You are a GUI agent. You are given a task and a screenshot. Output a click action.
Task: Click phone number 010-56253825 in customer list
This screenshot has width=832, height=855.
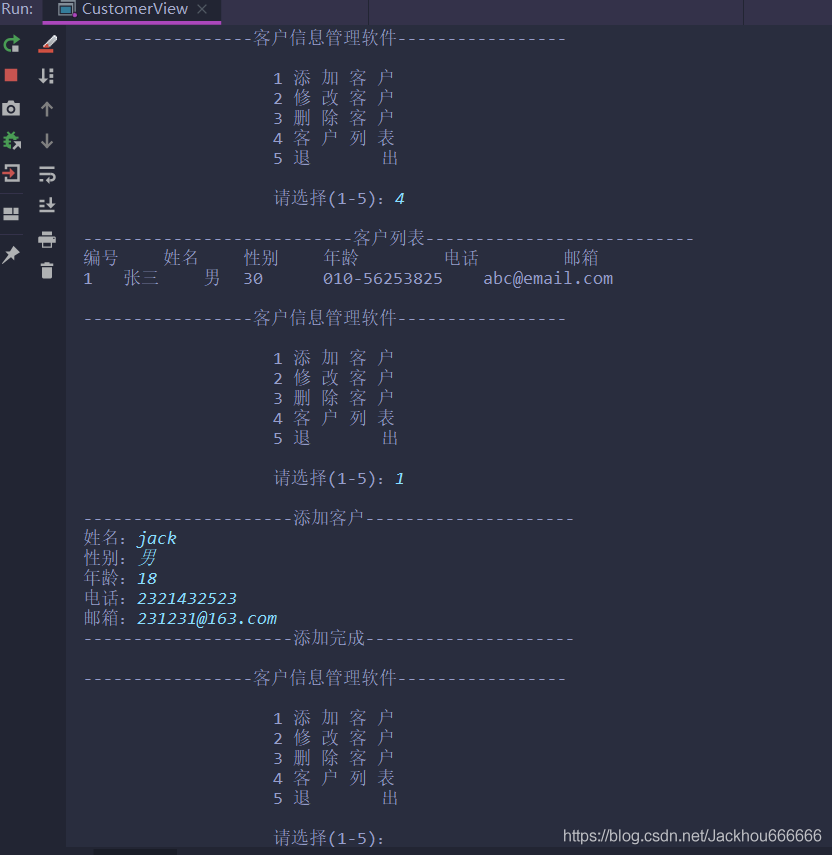tap(382, 279)
